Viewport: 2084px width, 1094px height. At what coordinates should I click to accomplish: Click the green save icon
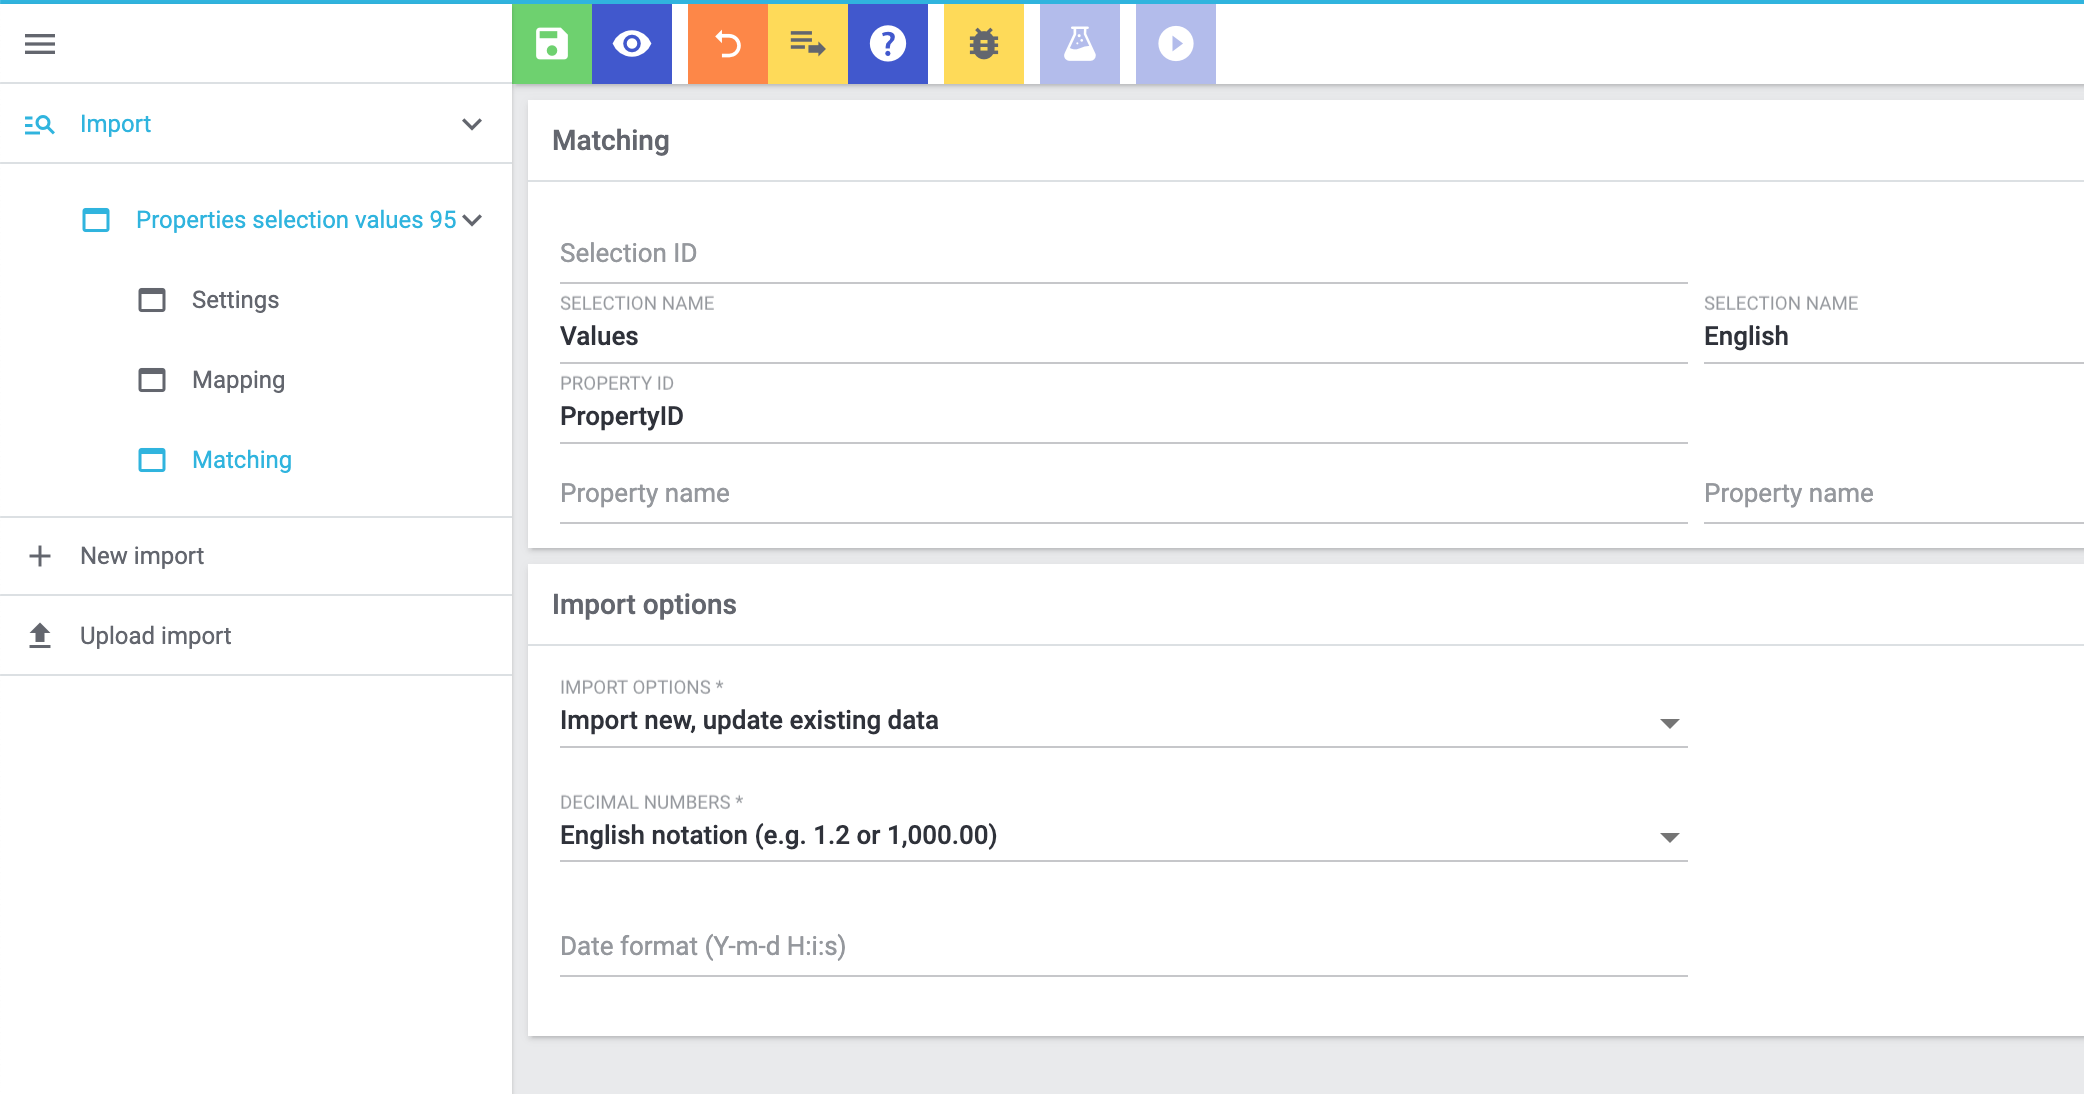pos(551,44)
